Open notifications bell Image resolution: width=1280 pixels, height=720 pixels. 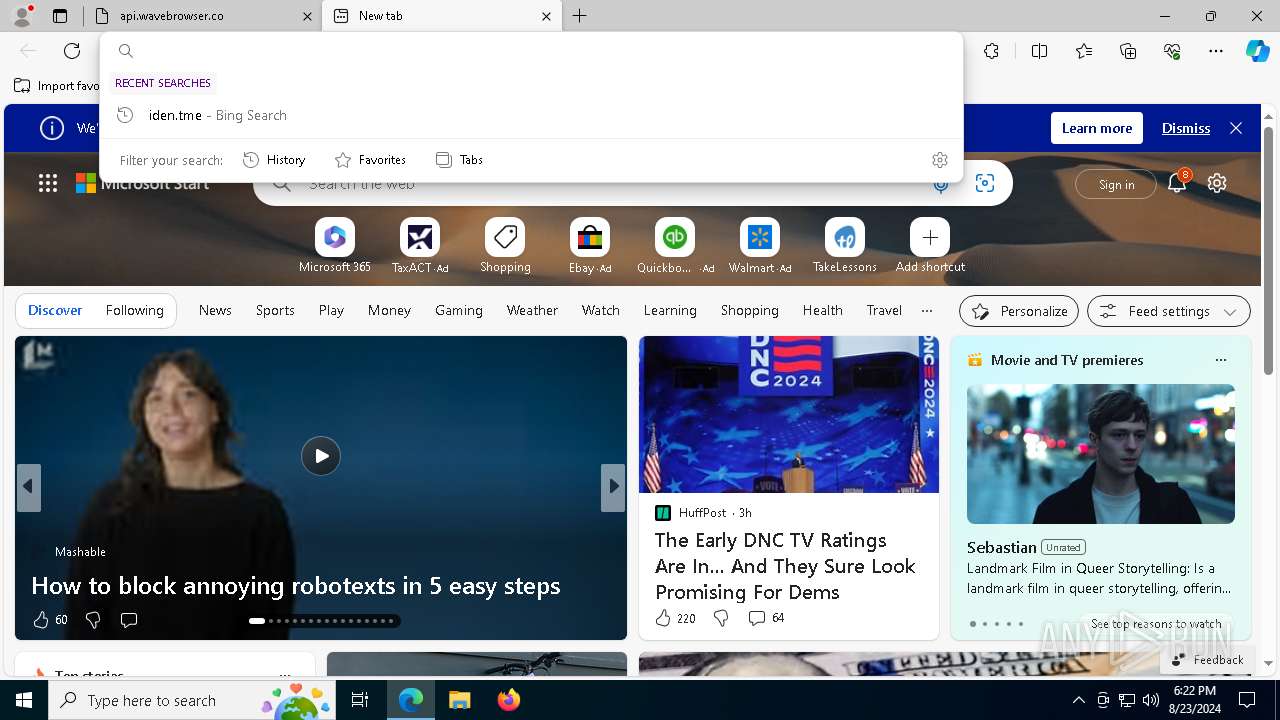(x=1177, y=183)
